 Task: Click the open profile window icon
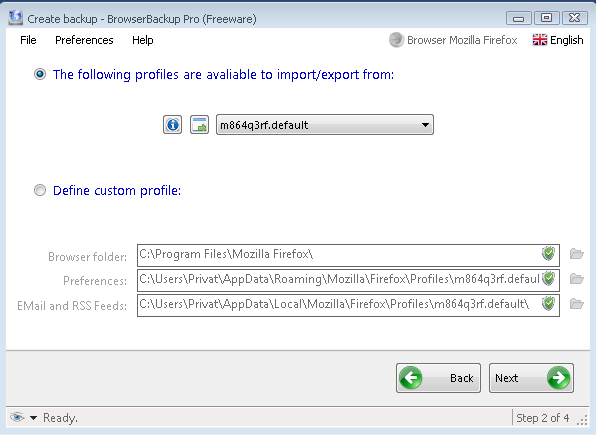[x=199, y=124]
